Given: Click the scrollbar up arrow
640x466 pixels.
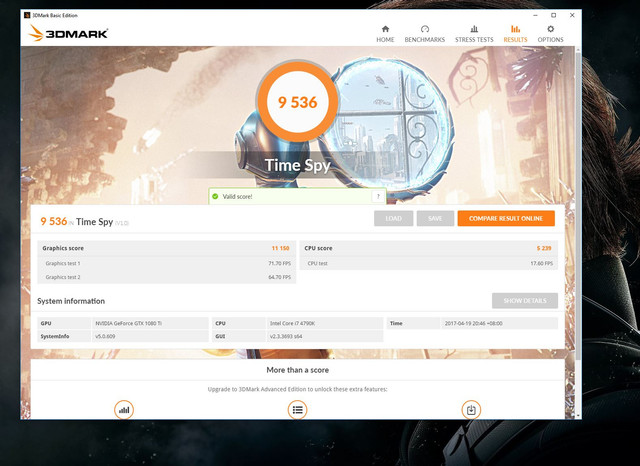Looking at the screenshot, I should 578,49.
